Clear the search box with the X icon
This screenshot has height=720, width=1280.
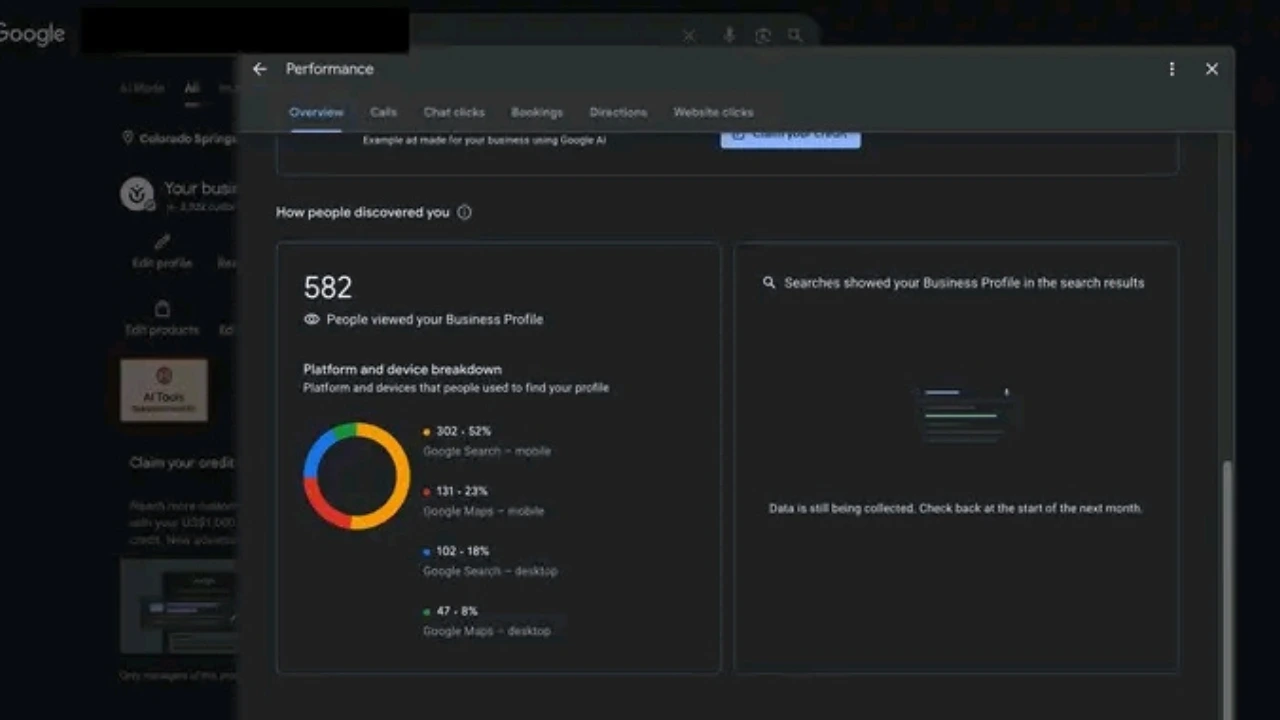689,36
